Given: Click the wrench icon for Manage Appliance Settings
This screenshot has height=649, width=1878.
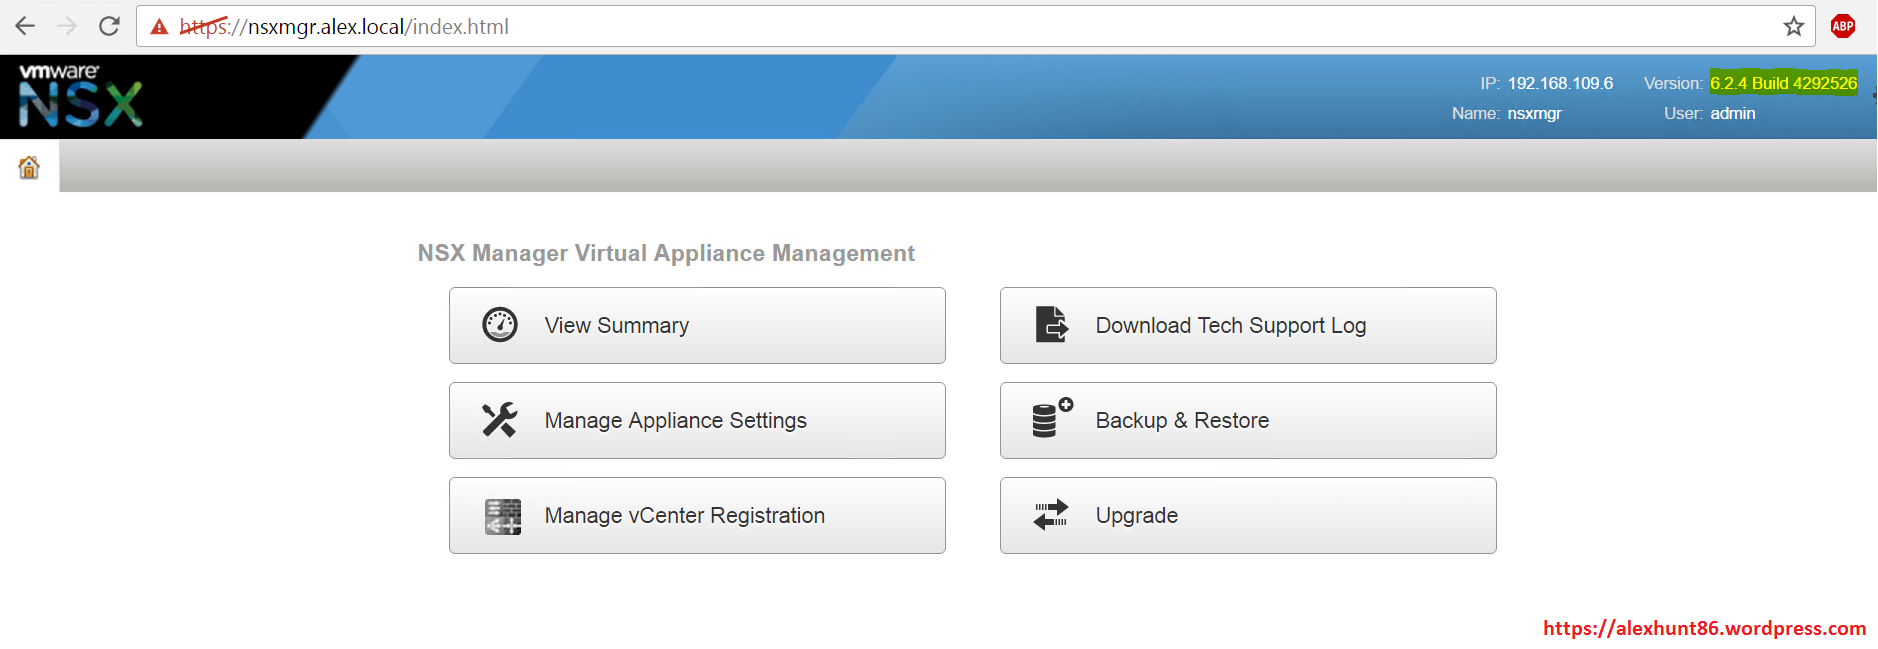Looking at the screenshot, I should (500, 420).
